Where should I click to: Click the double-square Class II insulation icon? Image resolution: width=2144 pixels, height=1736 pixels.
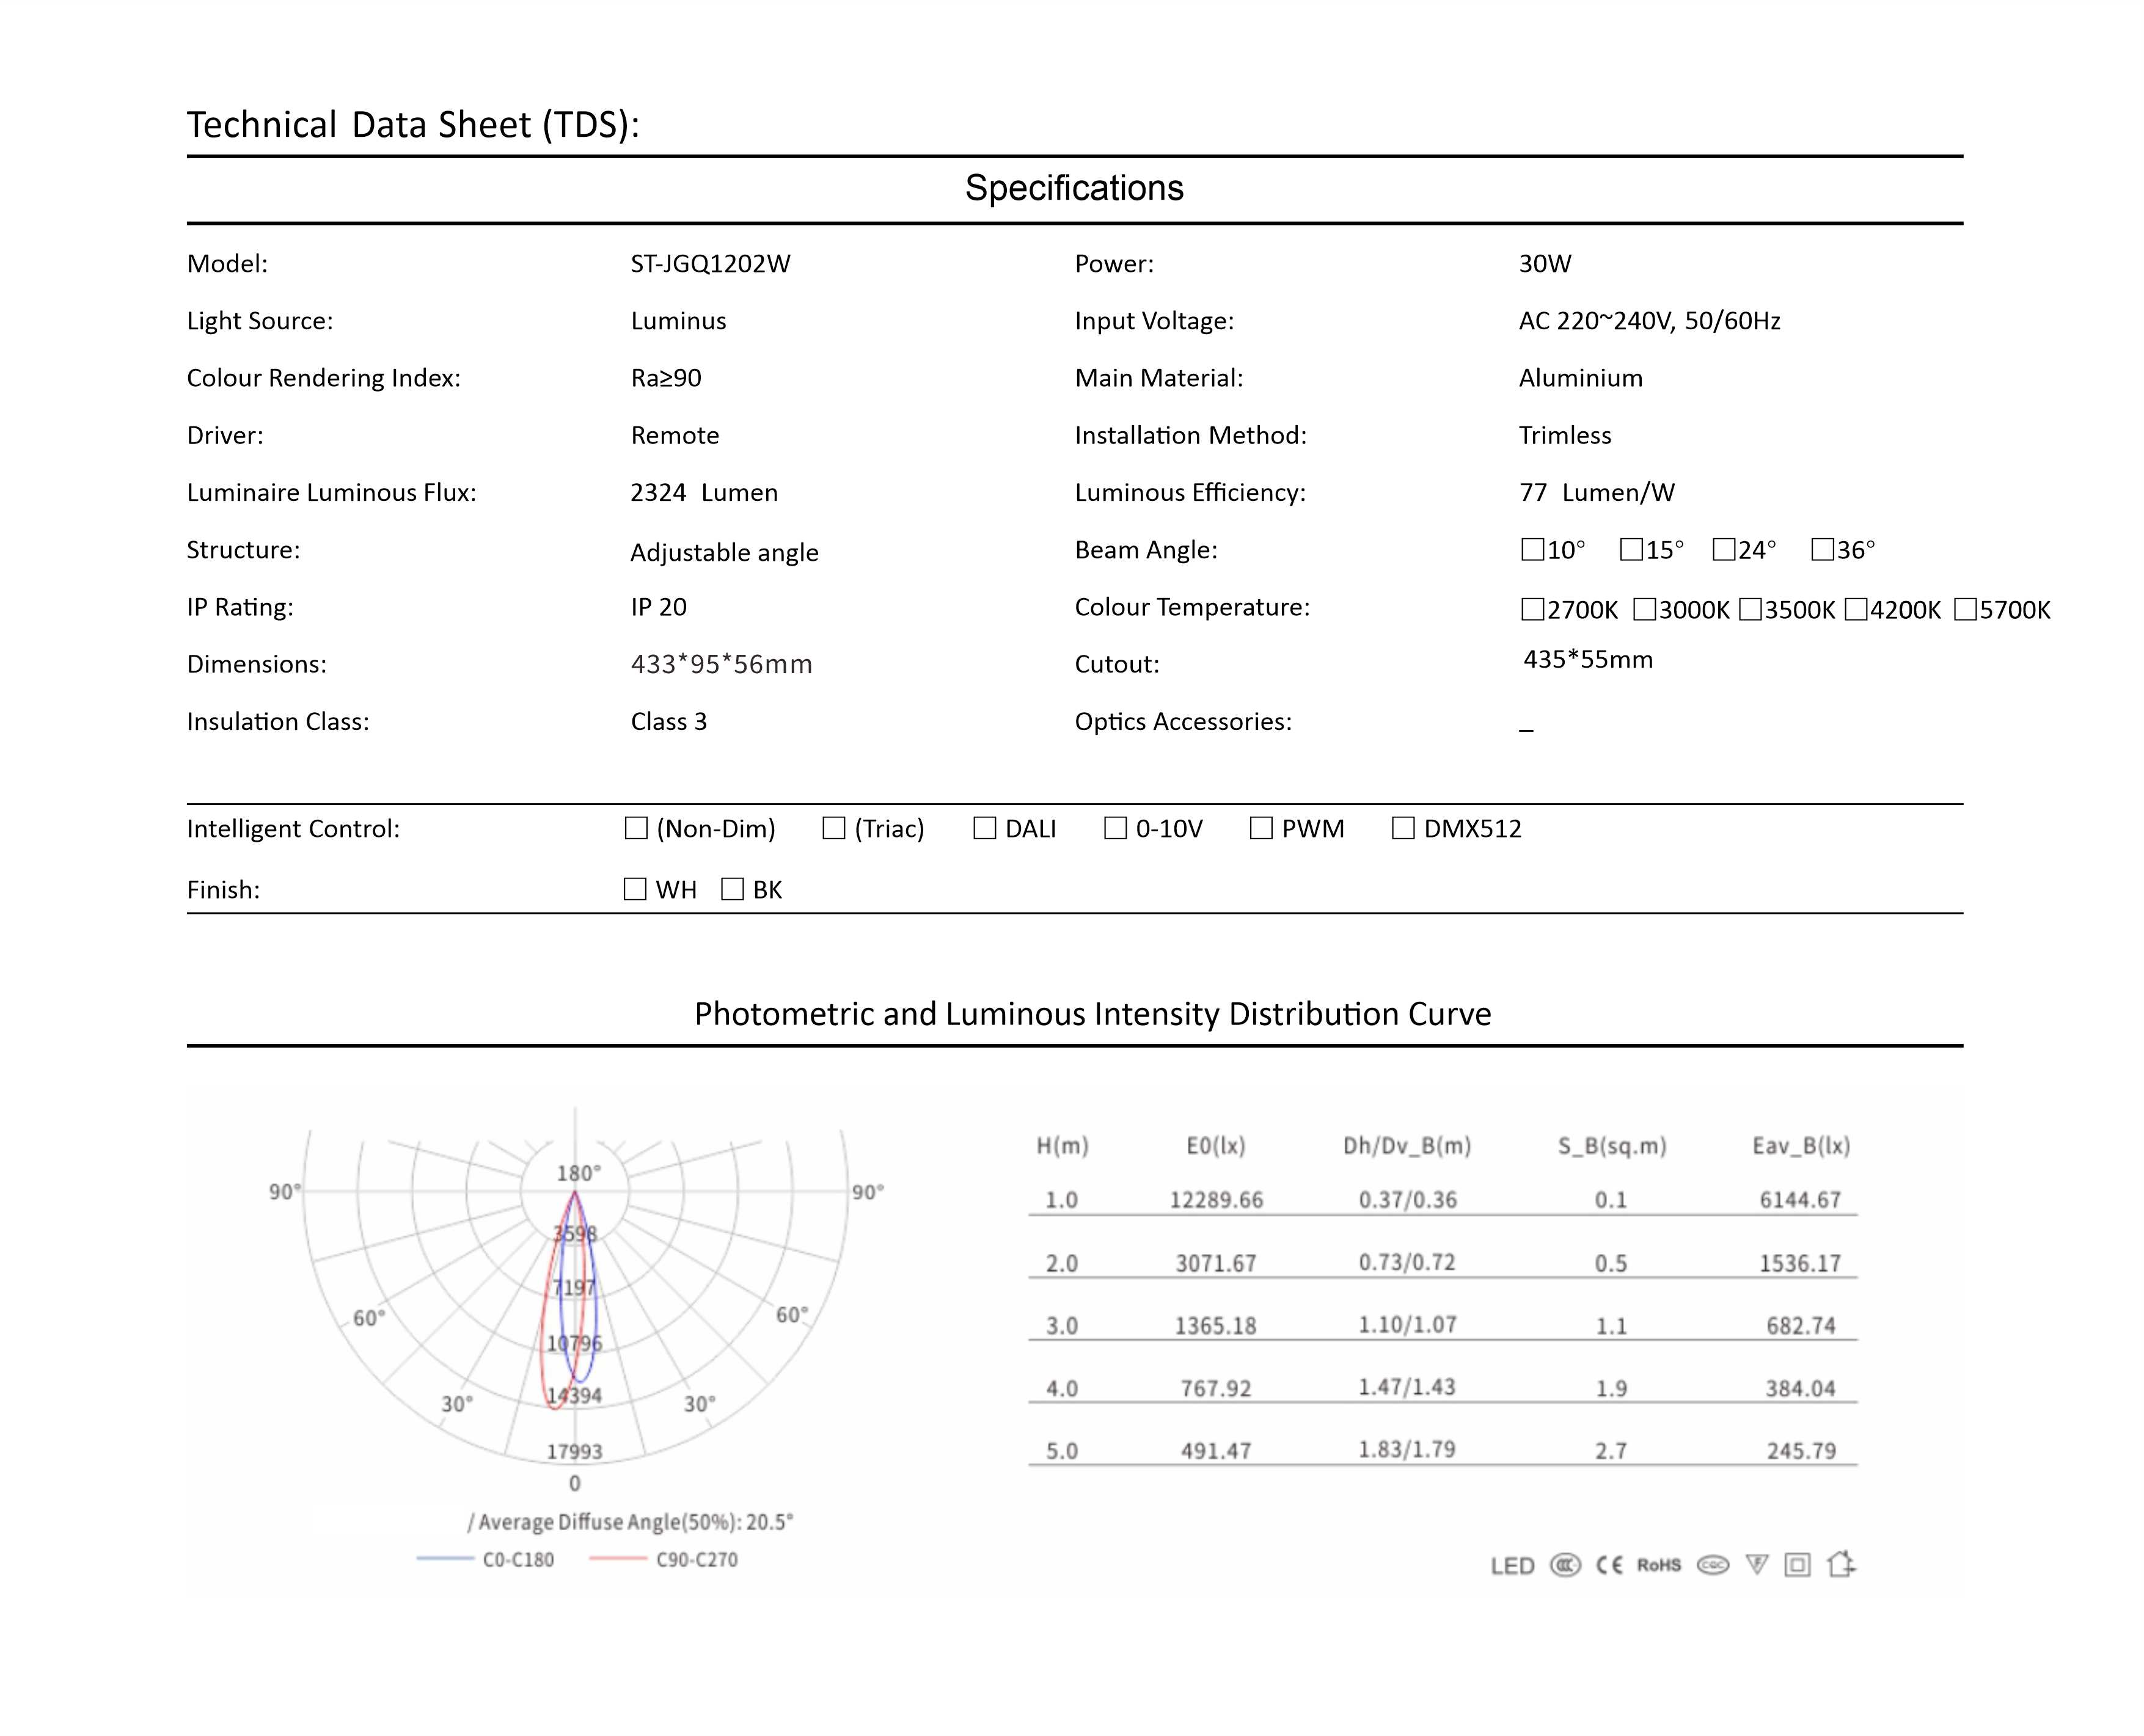(x=1797, y=1565)
